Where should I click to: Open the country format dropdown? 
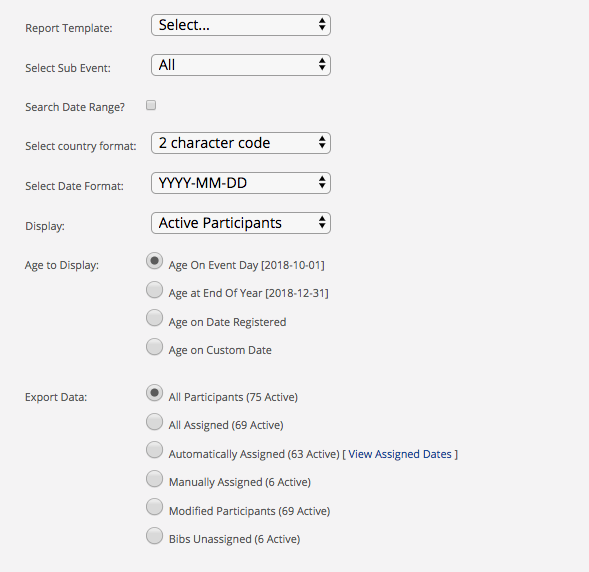[x=241, y=143]
